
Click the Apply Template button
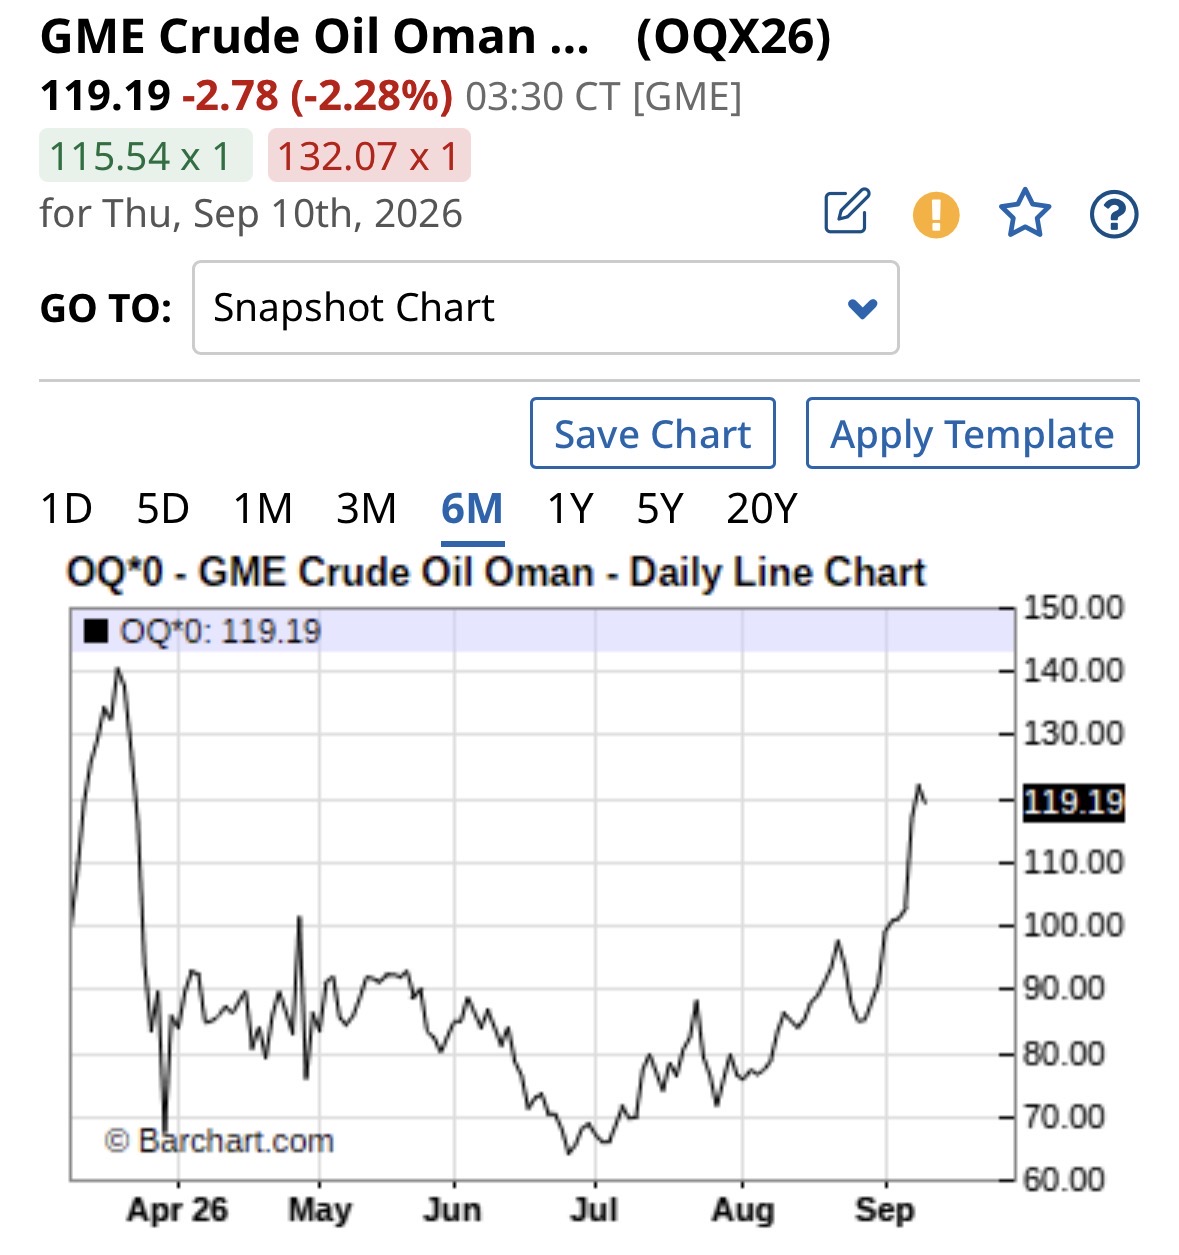(972, 433)
